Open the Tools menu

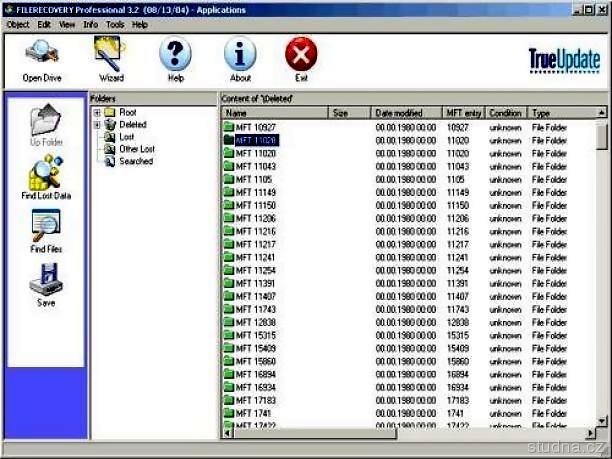coord(115,24)
